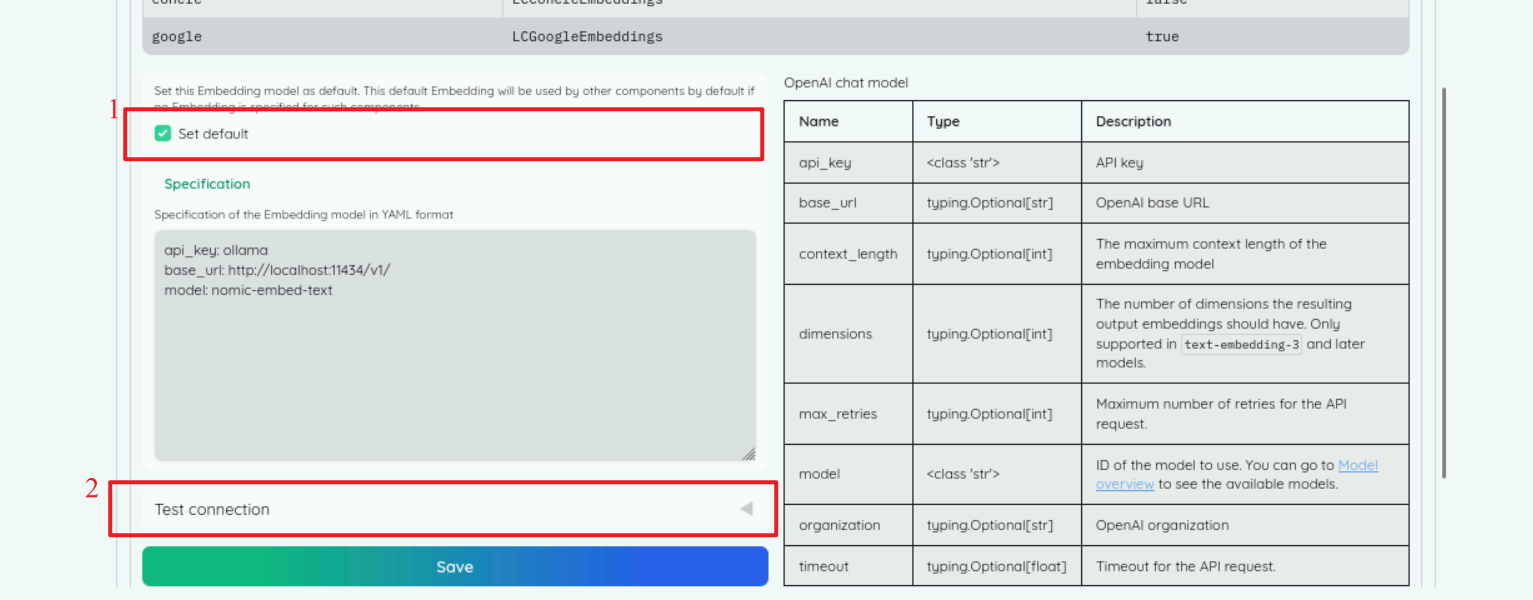Screen dimensions: 1533x600
Task: Click the api_key parameter name cell
Action: (849, 162)
